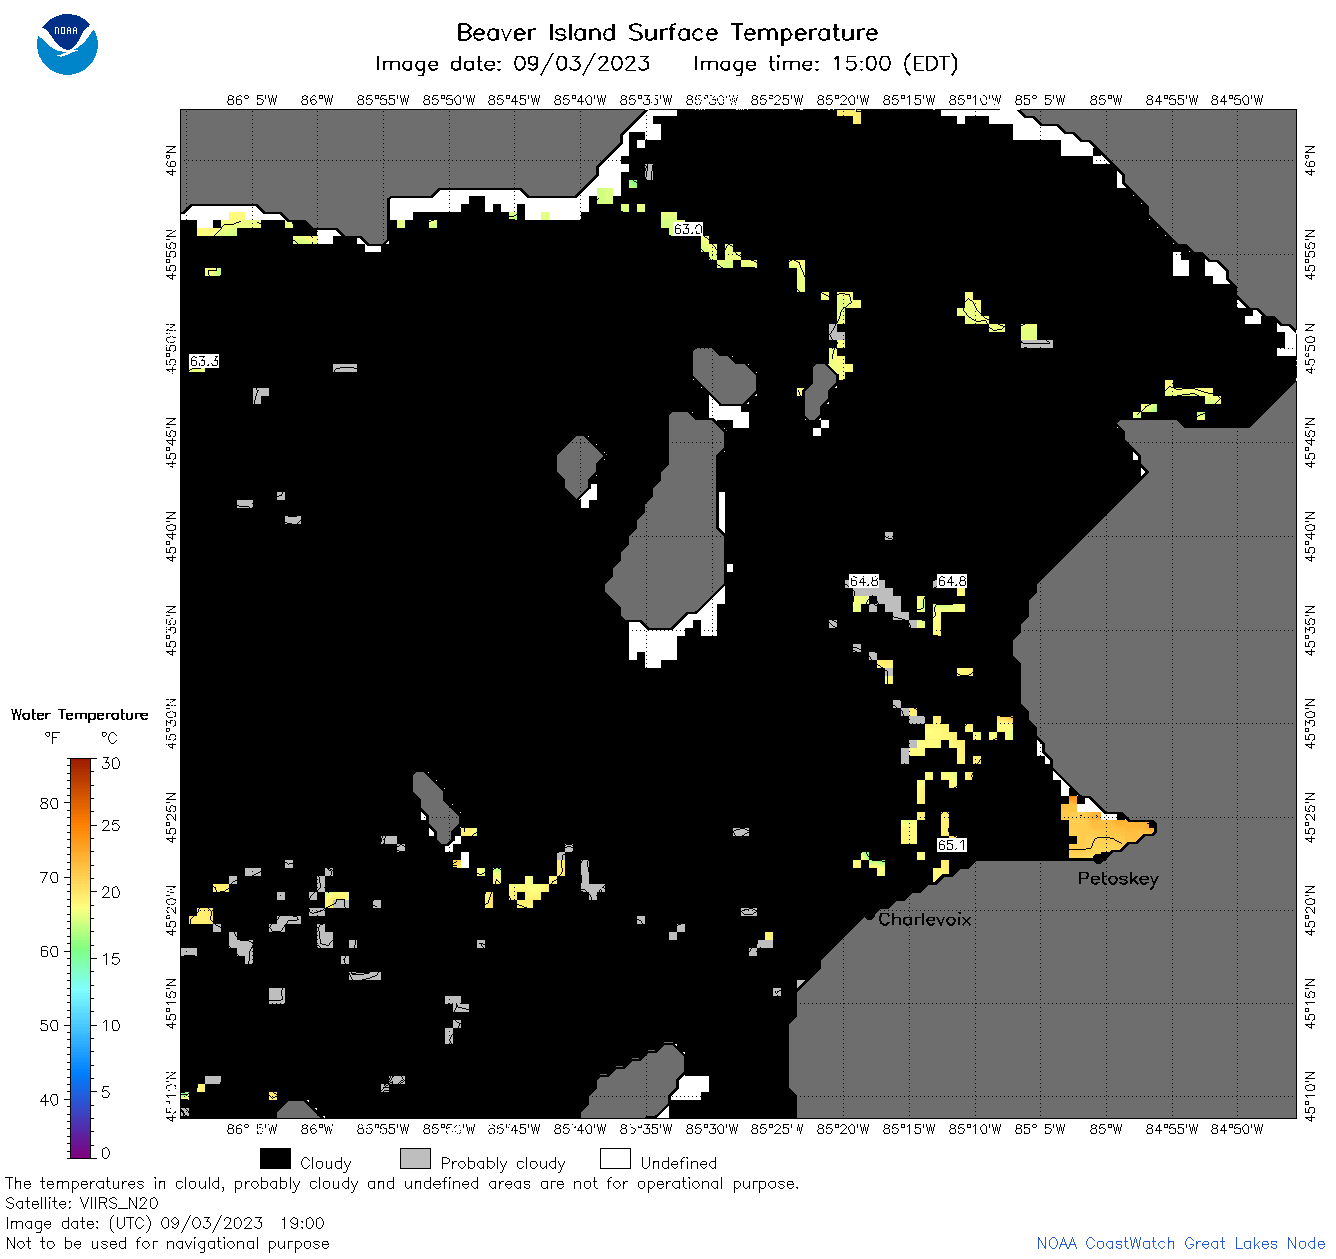The height and width of the screenshot is (1259, 1336).
Task: Click the right axis 45°25'N latitude label
Action: (x=1311, y=818)
